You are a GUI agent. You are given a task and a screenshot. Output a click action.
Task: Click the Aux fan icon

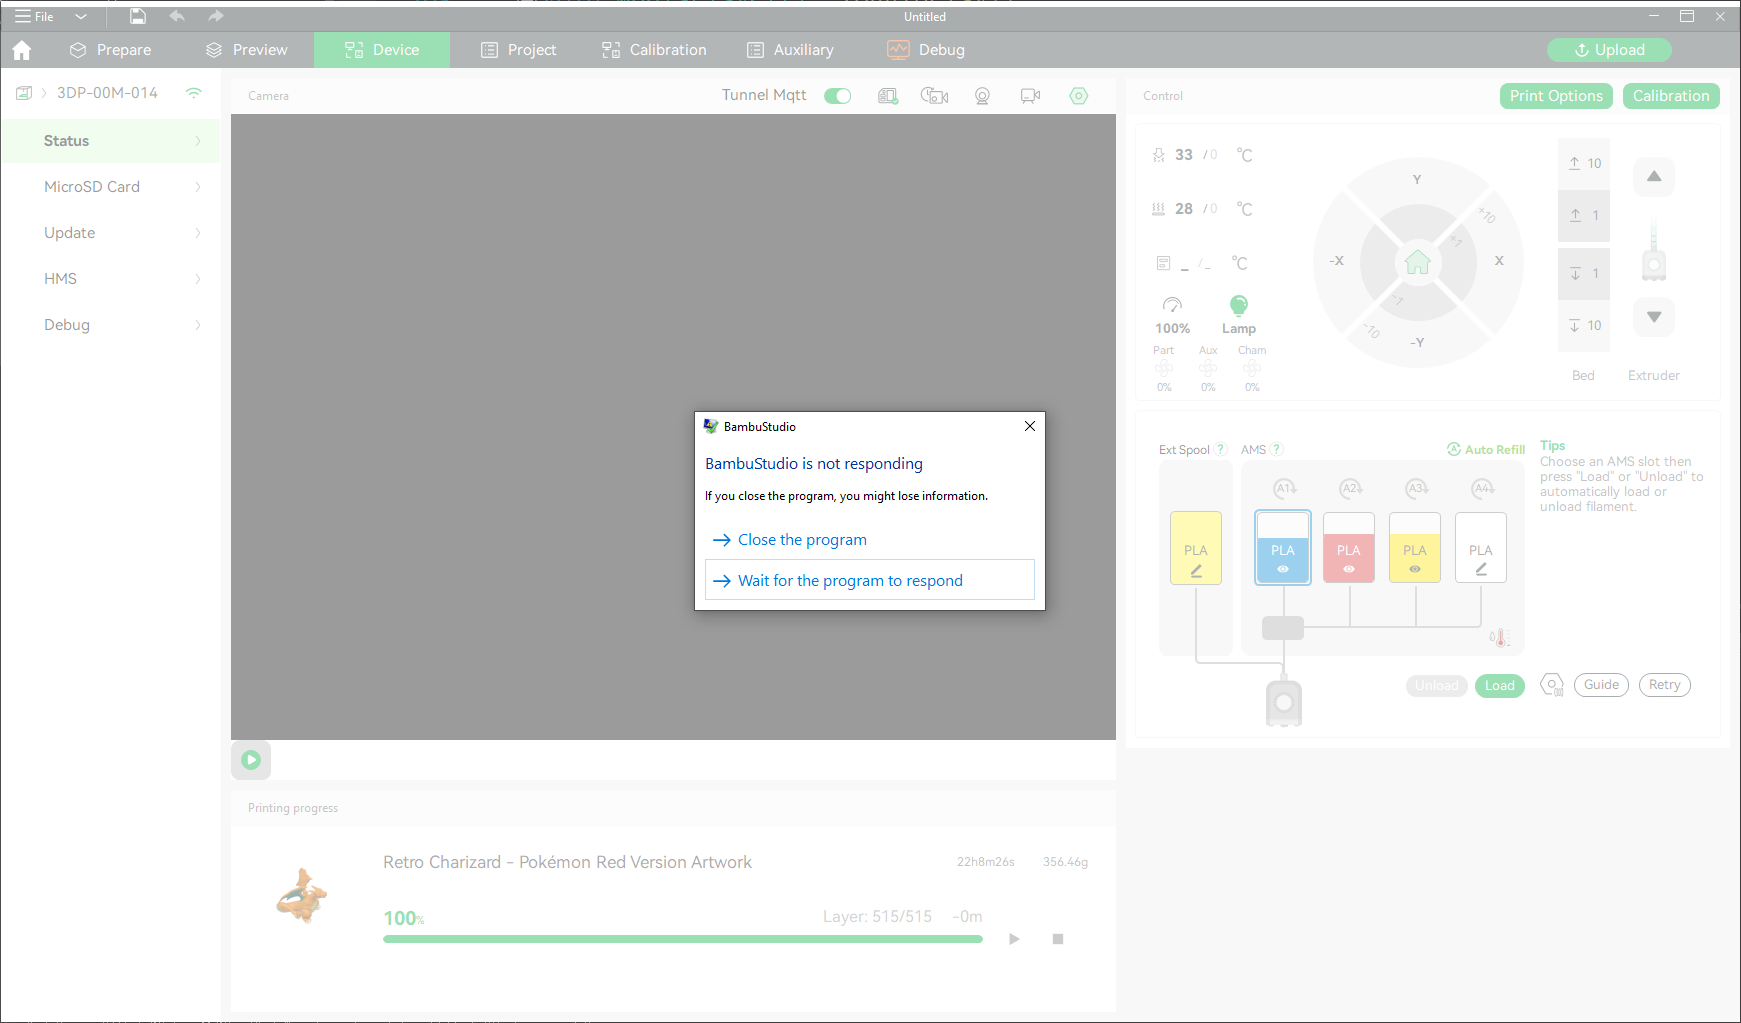click(1208, 369)
